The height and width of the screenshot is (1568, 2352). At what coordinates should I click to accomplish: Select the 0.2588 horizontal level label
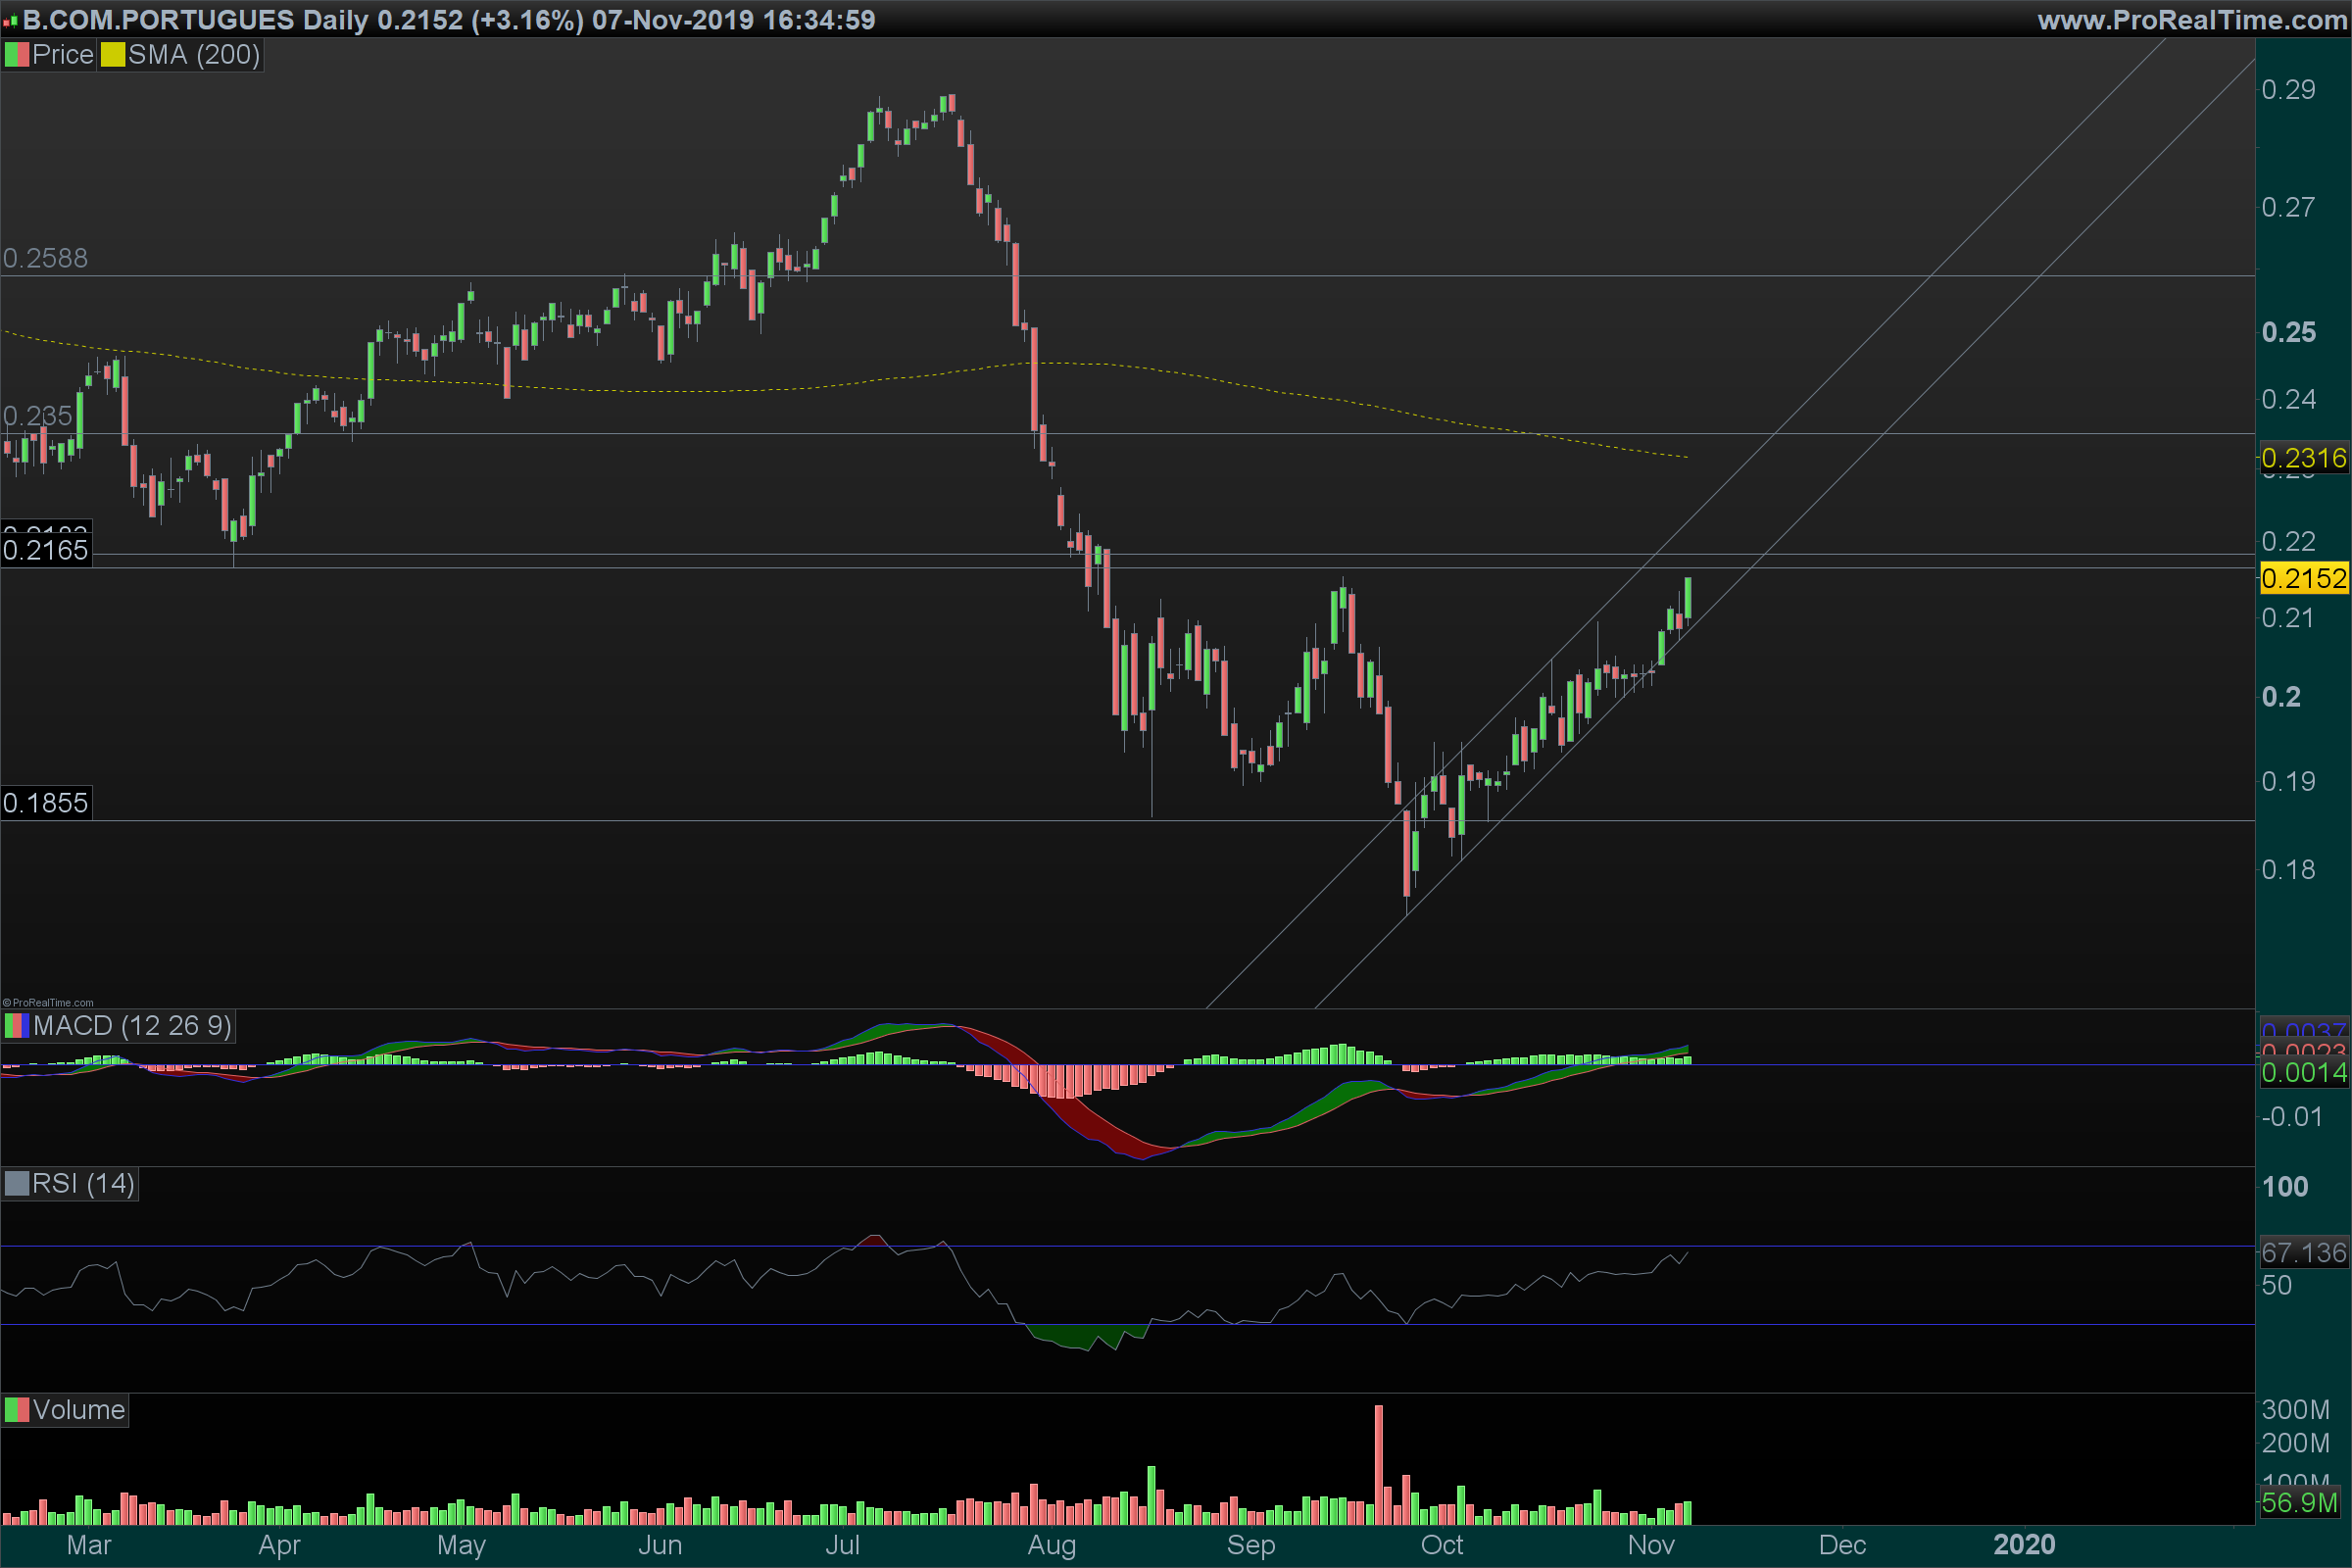[45, 258]
